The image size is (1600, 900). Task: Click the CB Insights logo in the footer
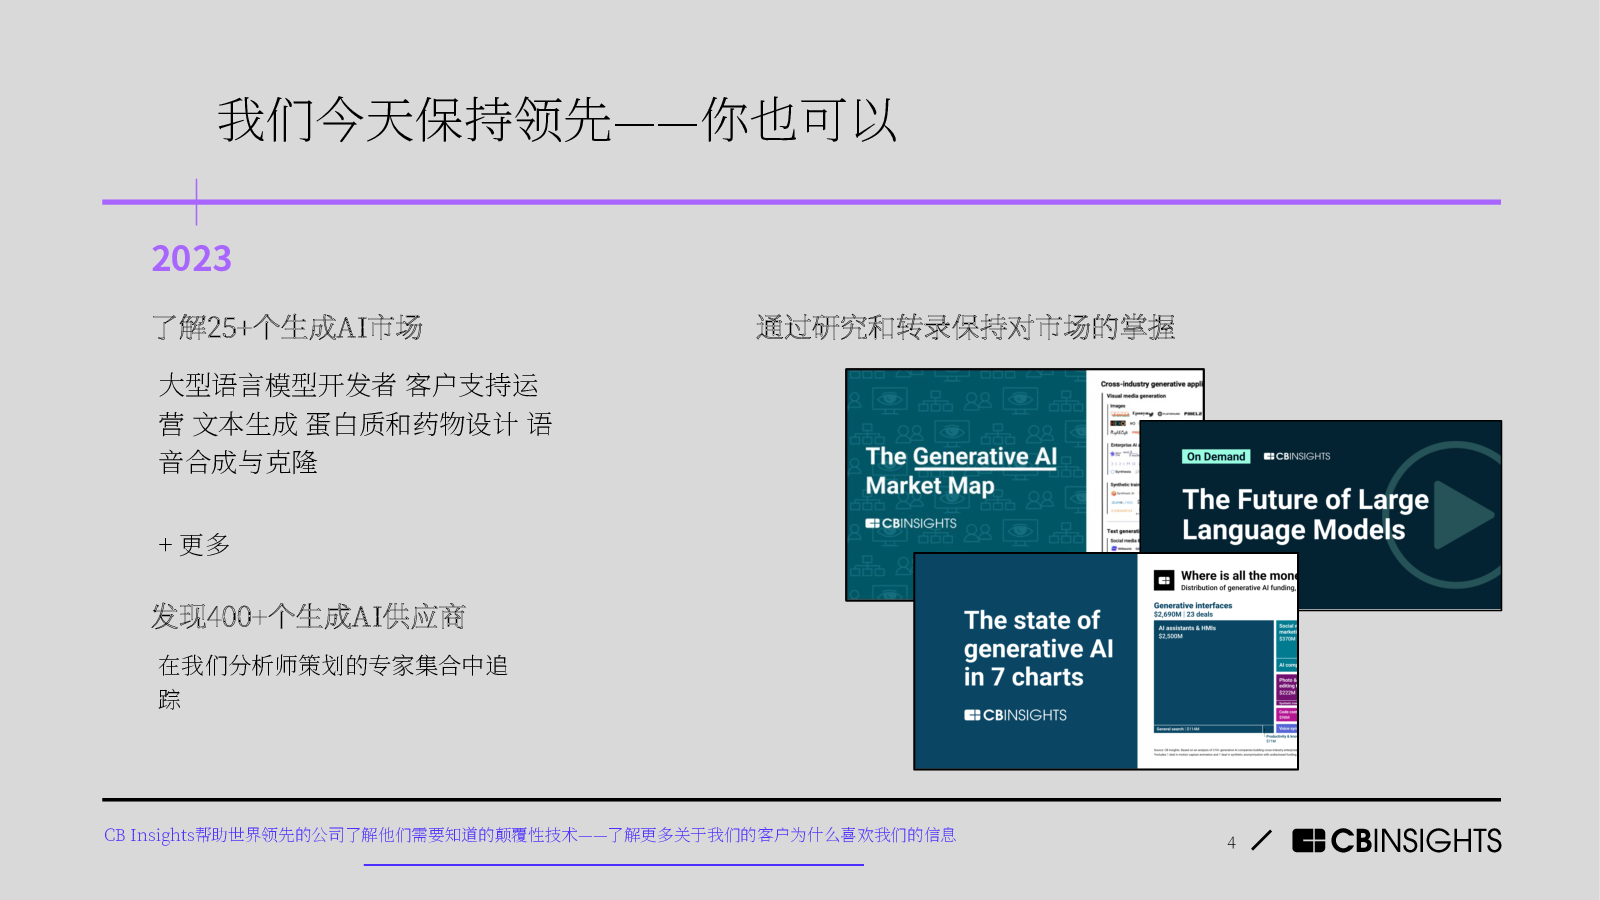click(x=1397, y=841)
